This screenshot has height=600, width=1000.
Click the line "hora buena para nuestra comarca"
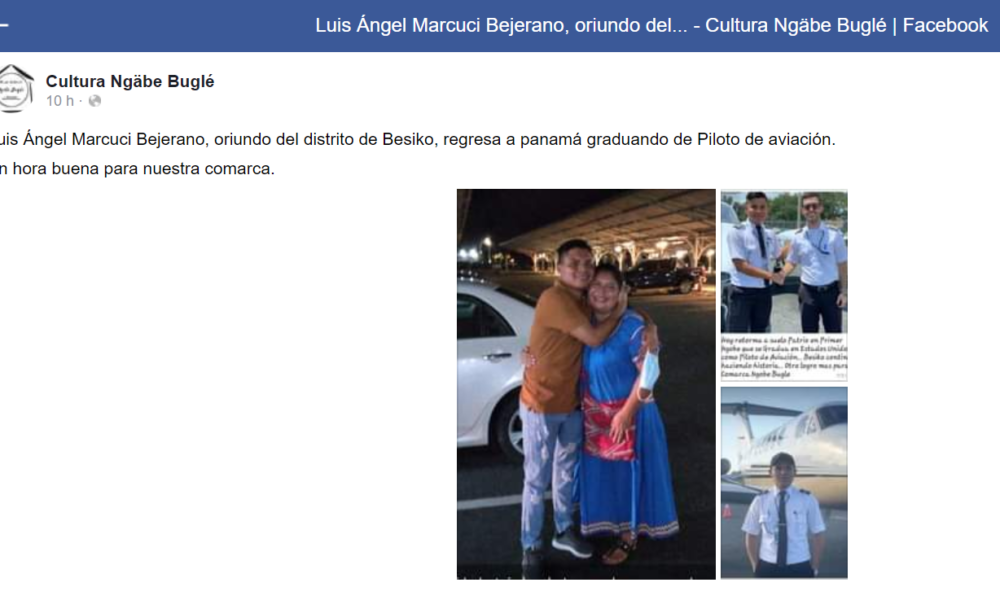pyautogui.click(x=137, y=169)
